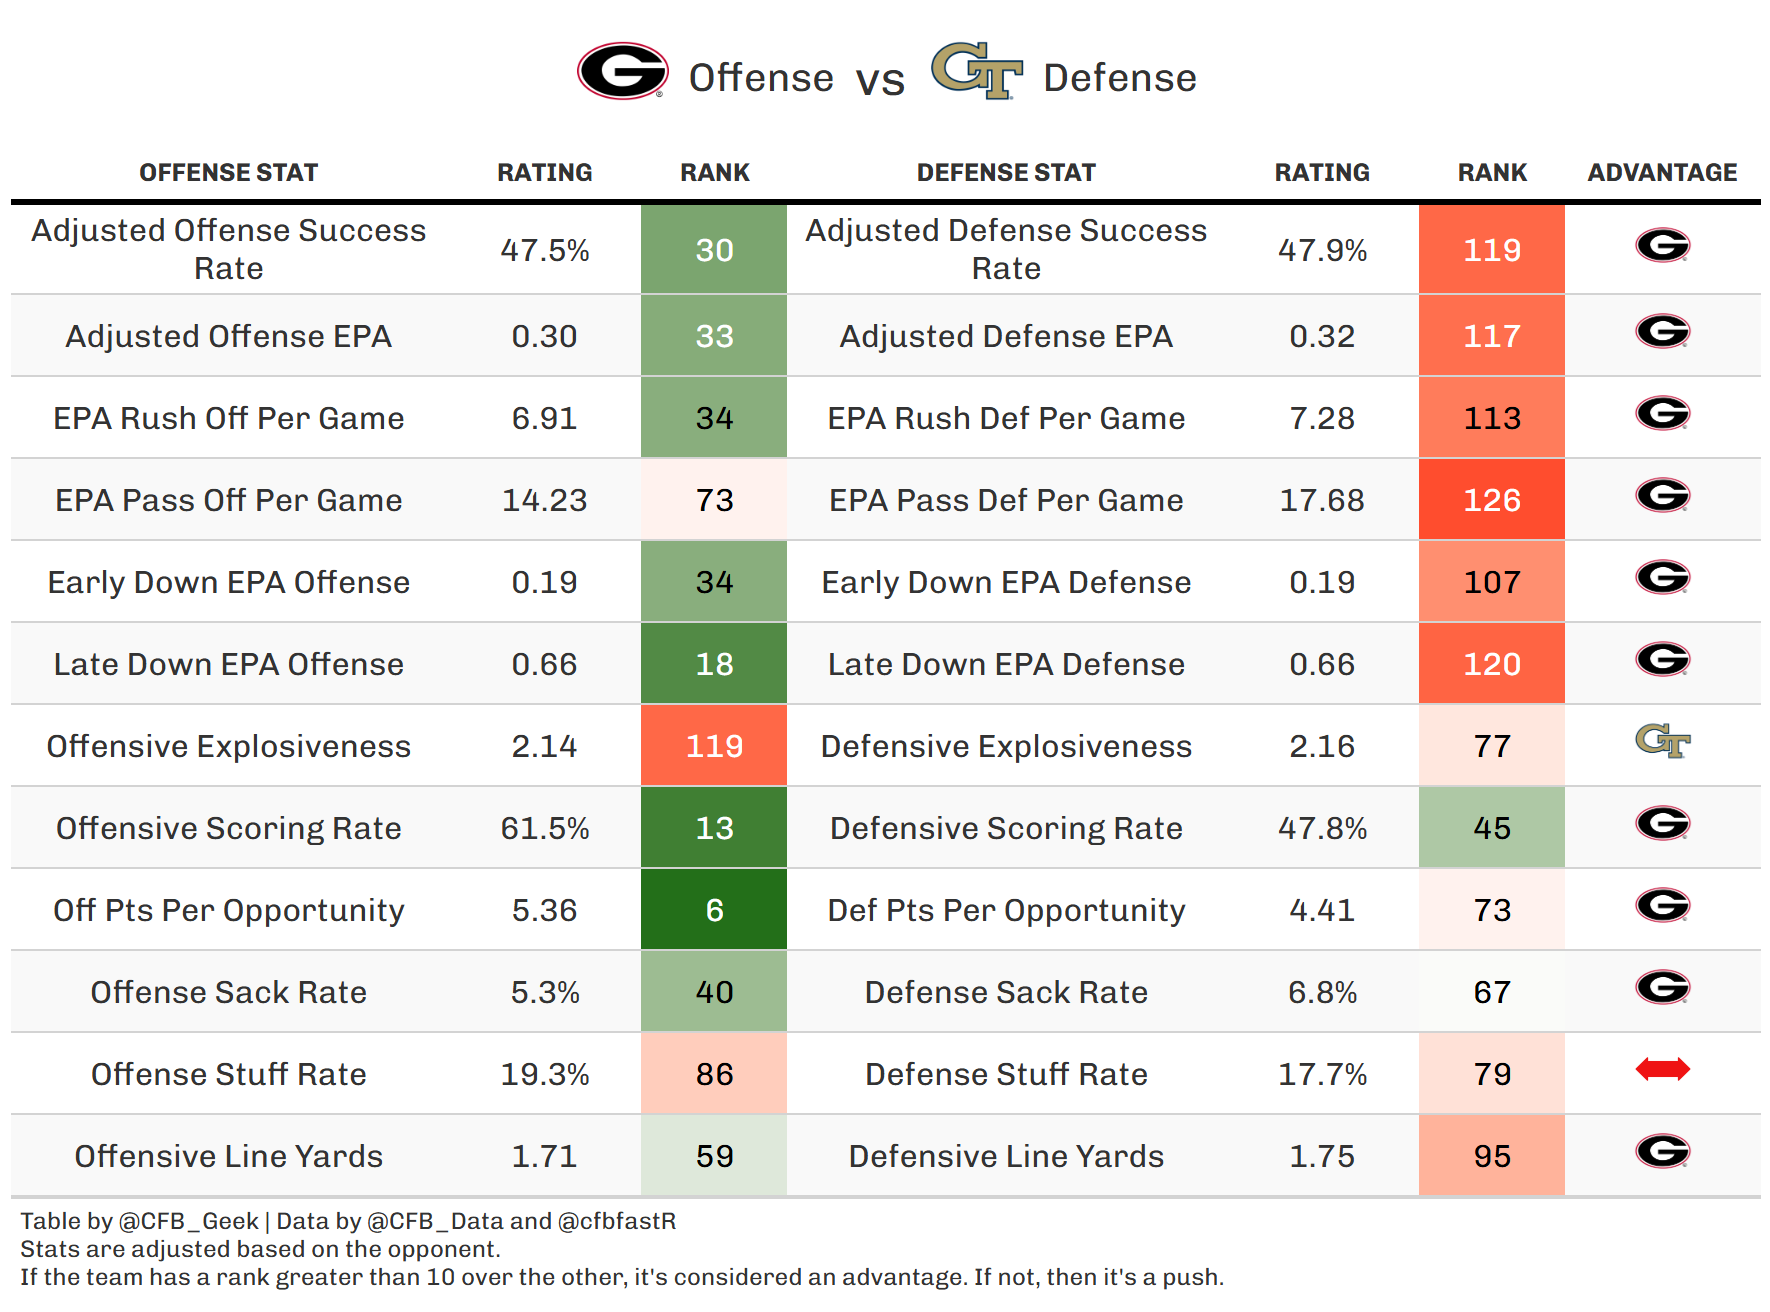
Task: Click the Offensive Explosiveness stat label
Action: click(228, 746)
